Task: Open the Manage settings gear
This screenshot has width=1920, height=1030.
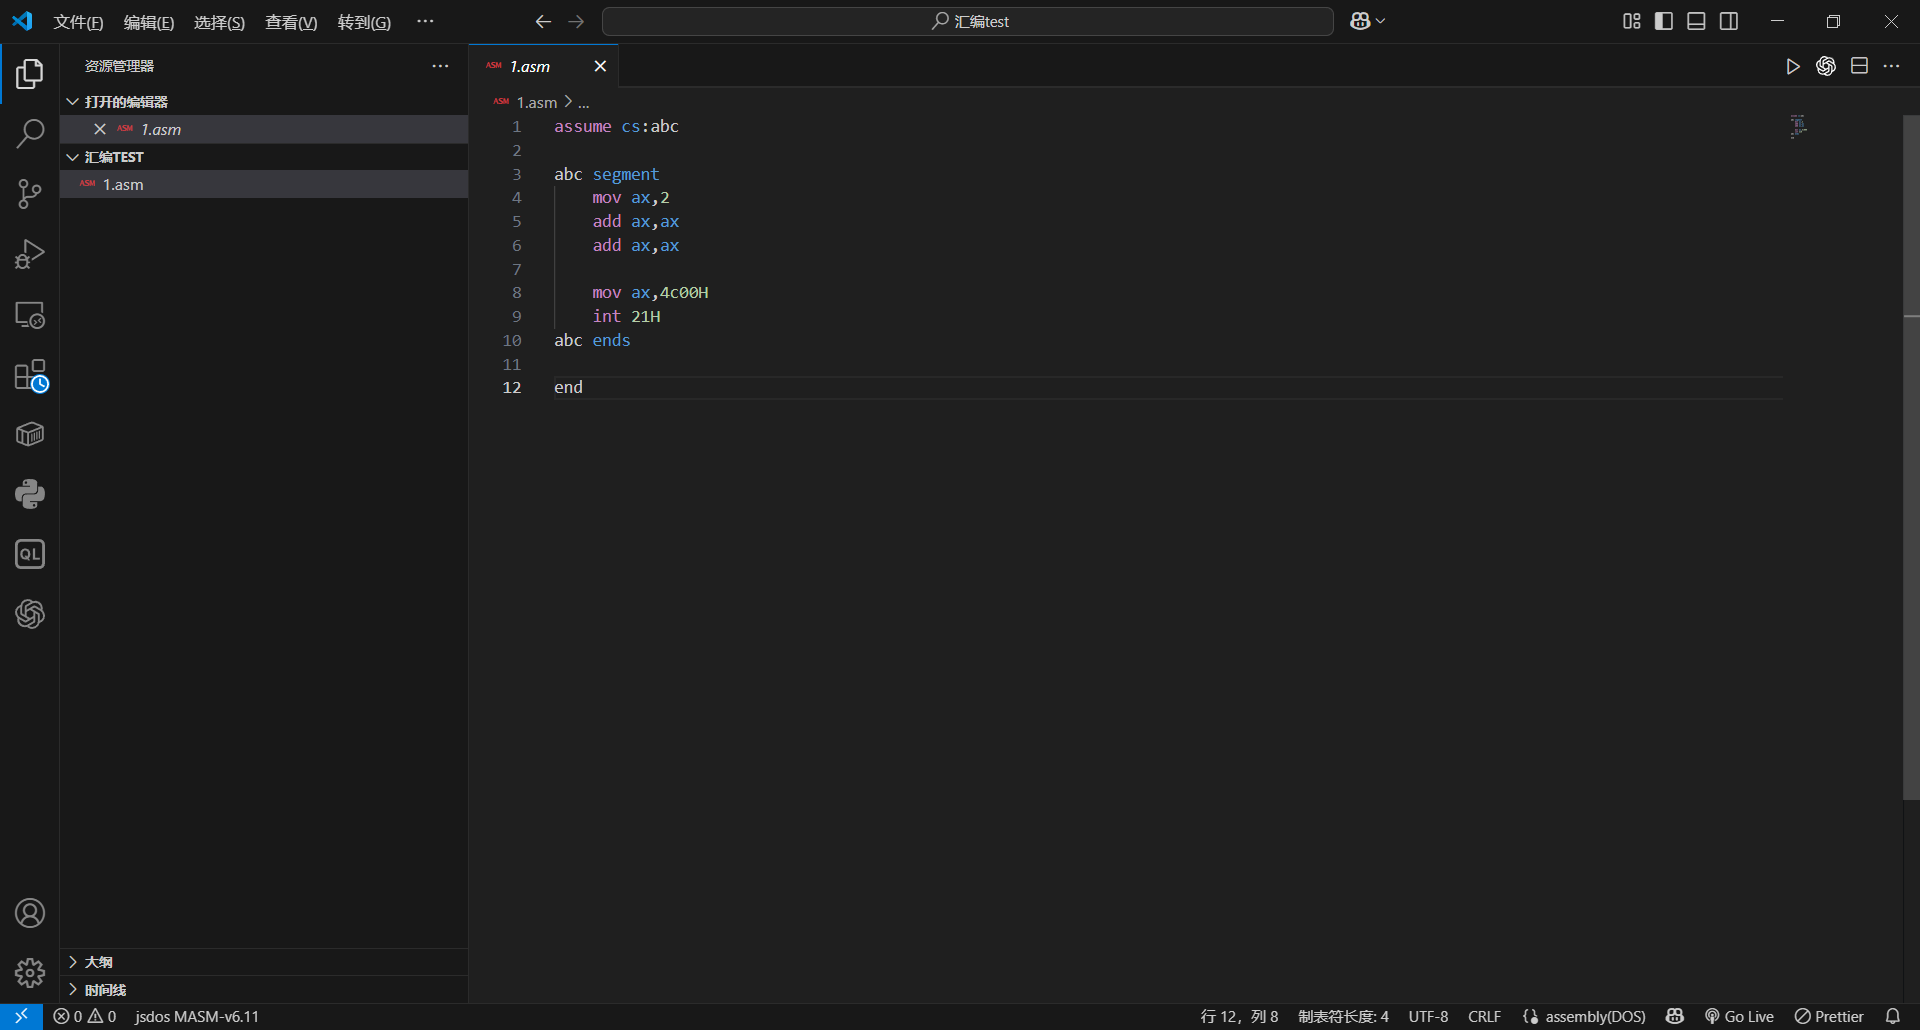Action: [x=30, y=972]
